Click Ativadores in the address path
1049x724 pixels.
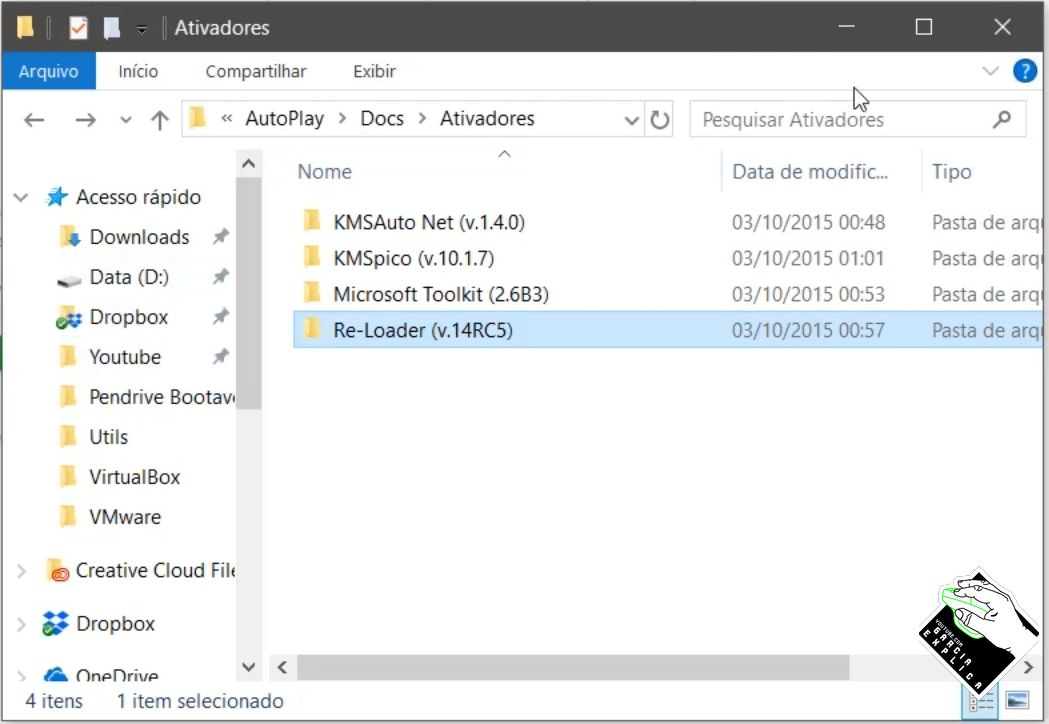pos(487,118)
